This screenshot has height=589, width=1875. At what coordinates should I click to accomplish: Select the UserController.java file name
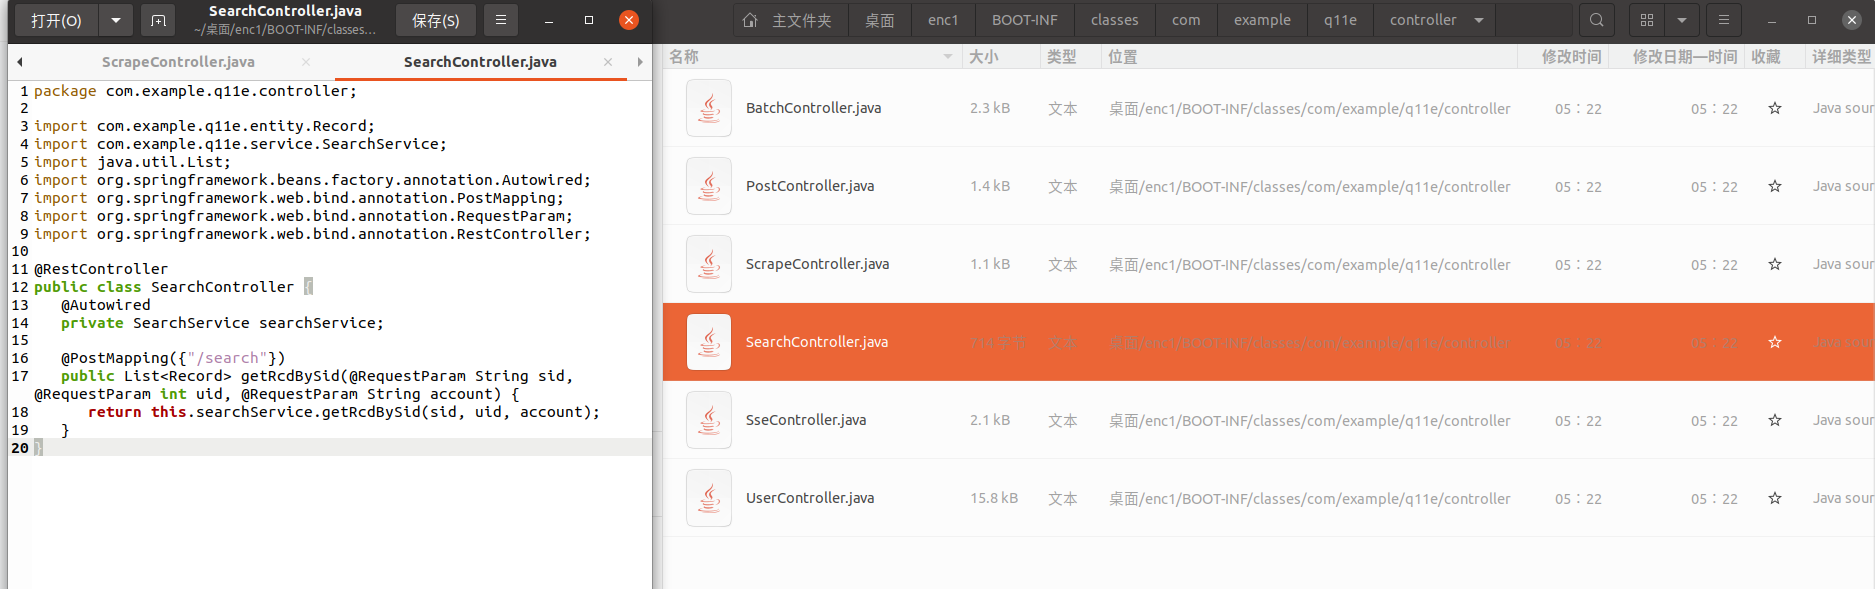(810, 498)
